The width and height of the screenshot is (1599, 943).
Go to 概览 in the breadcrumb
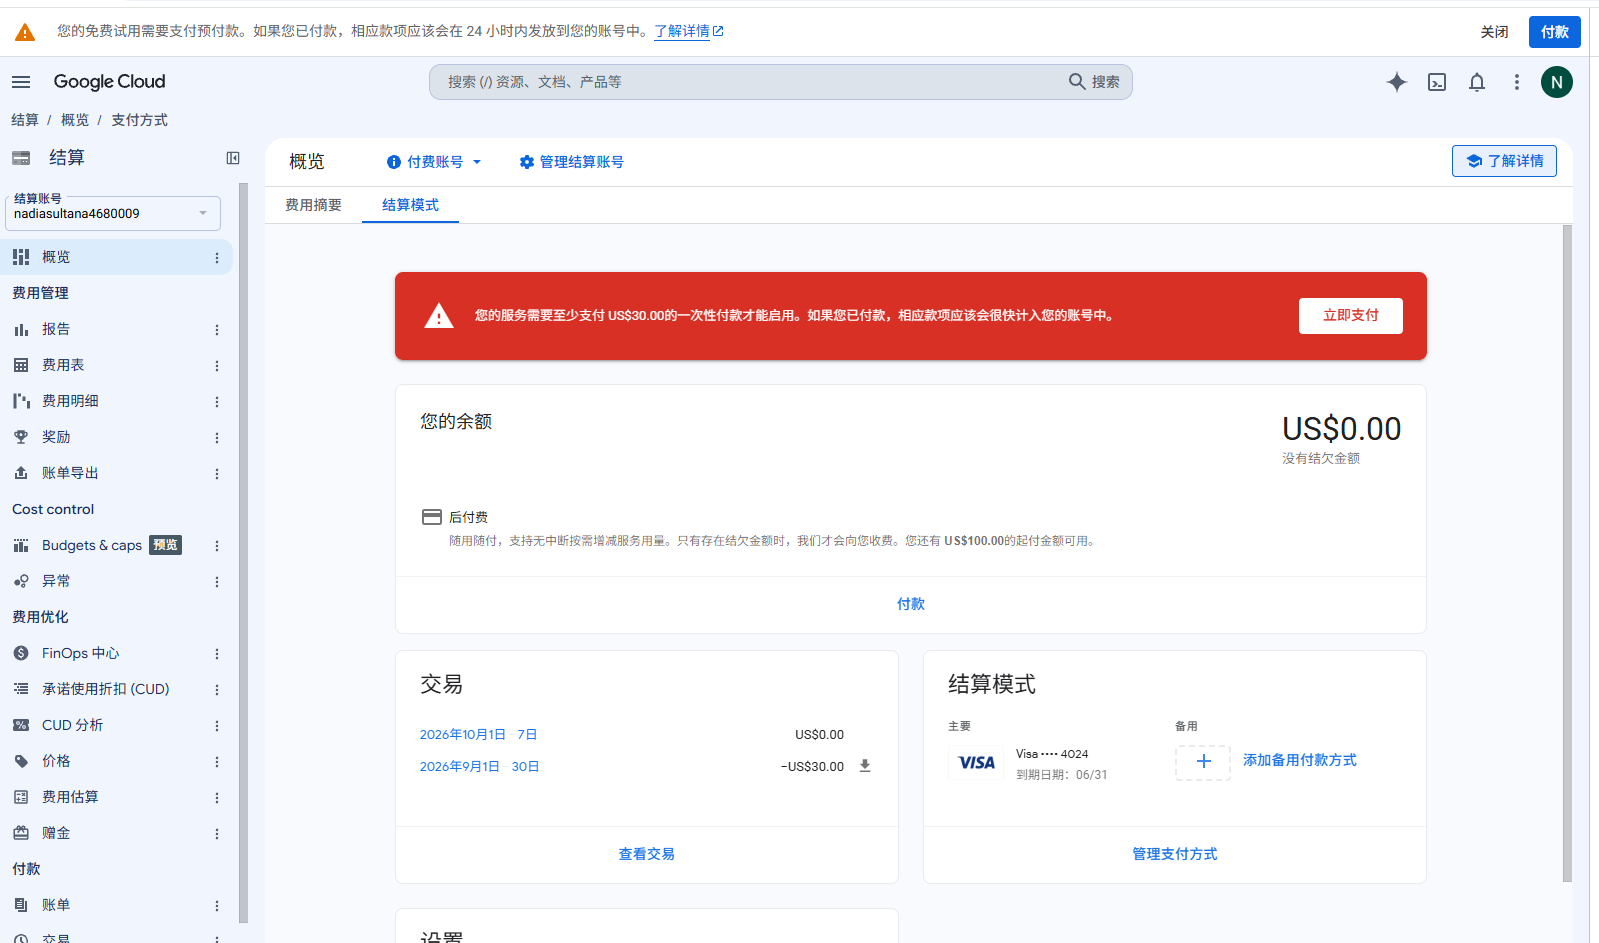pos(75,120)
